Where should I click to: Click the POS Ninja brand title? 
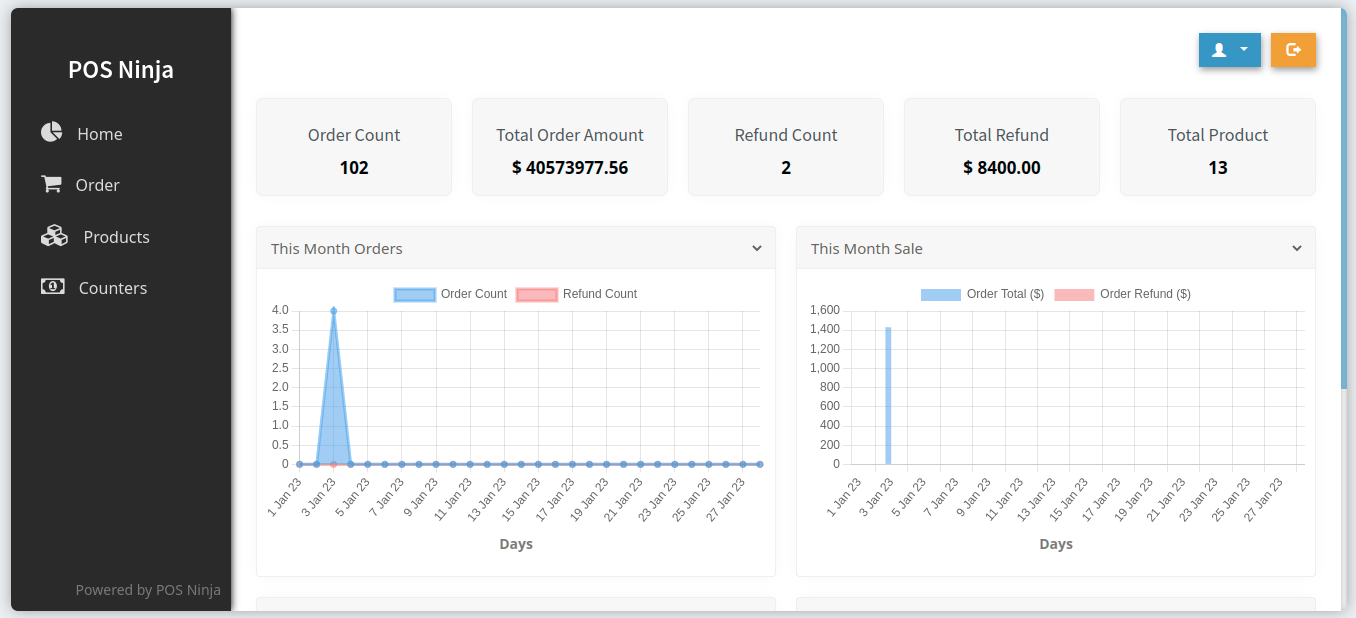pyautogui.click(x=121, y=69)
